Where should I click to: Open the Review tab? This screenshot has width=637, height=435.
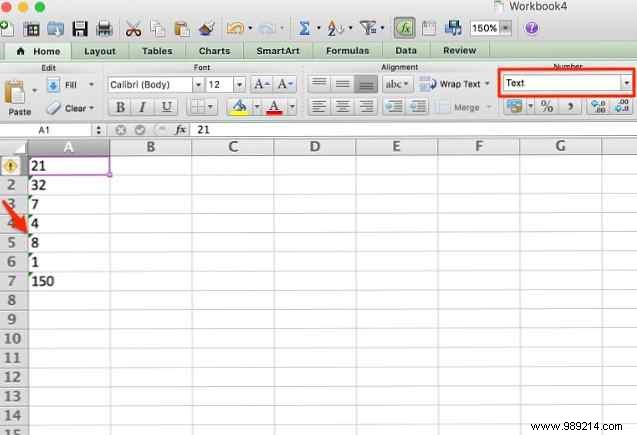459,51
